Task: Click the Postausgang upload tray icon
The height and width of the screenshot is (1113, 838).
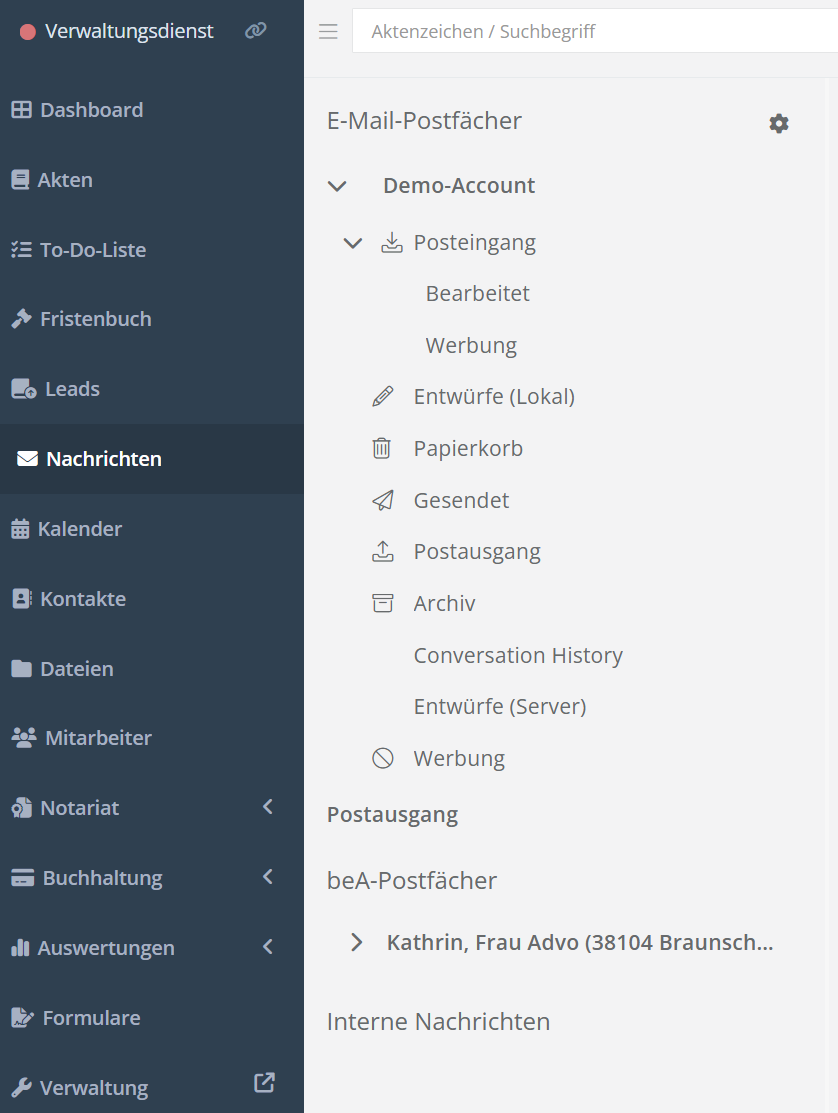Action: click(x=382, y=552)
